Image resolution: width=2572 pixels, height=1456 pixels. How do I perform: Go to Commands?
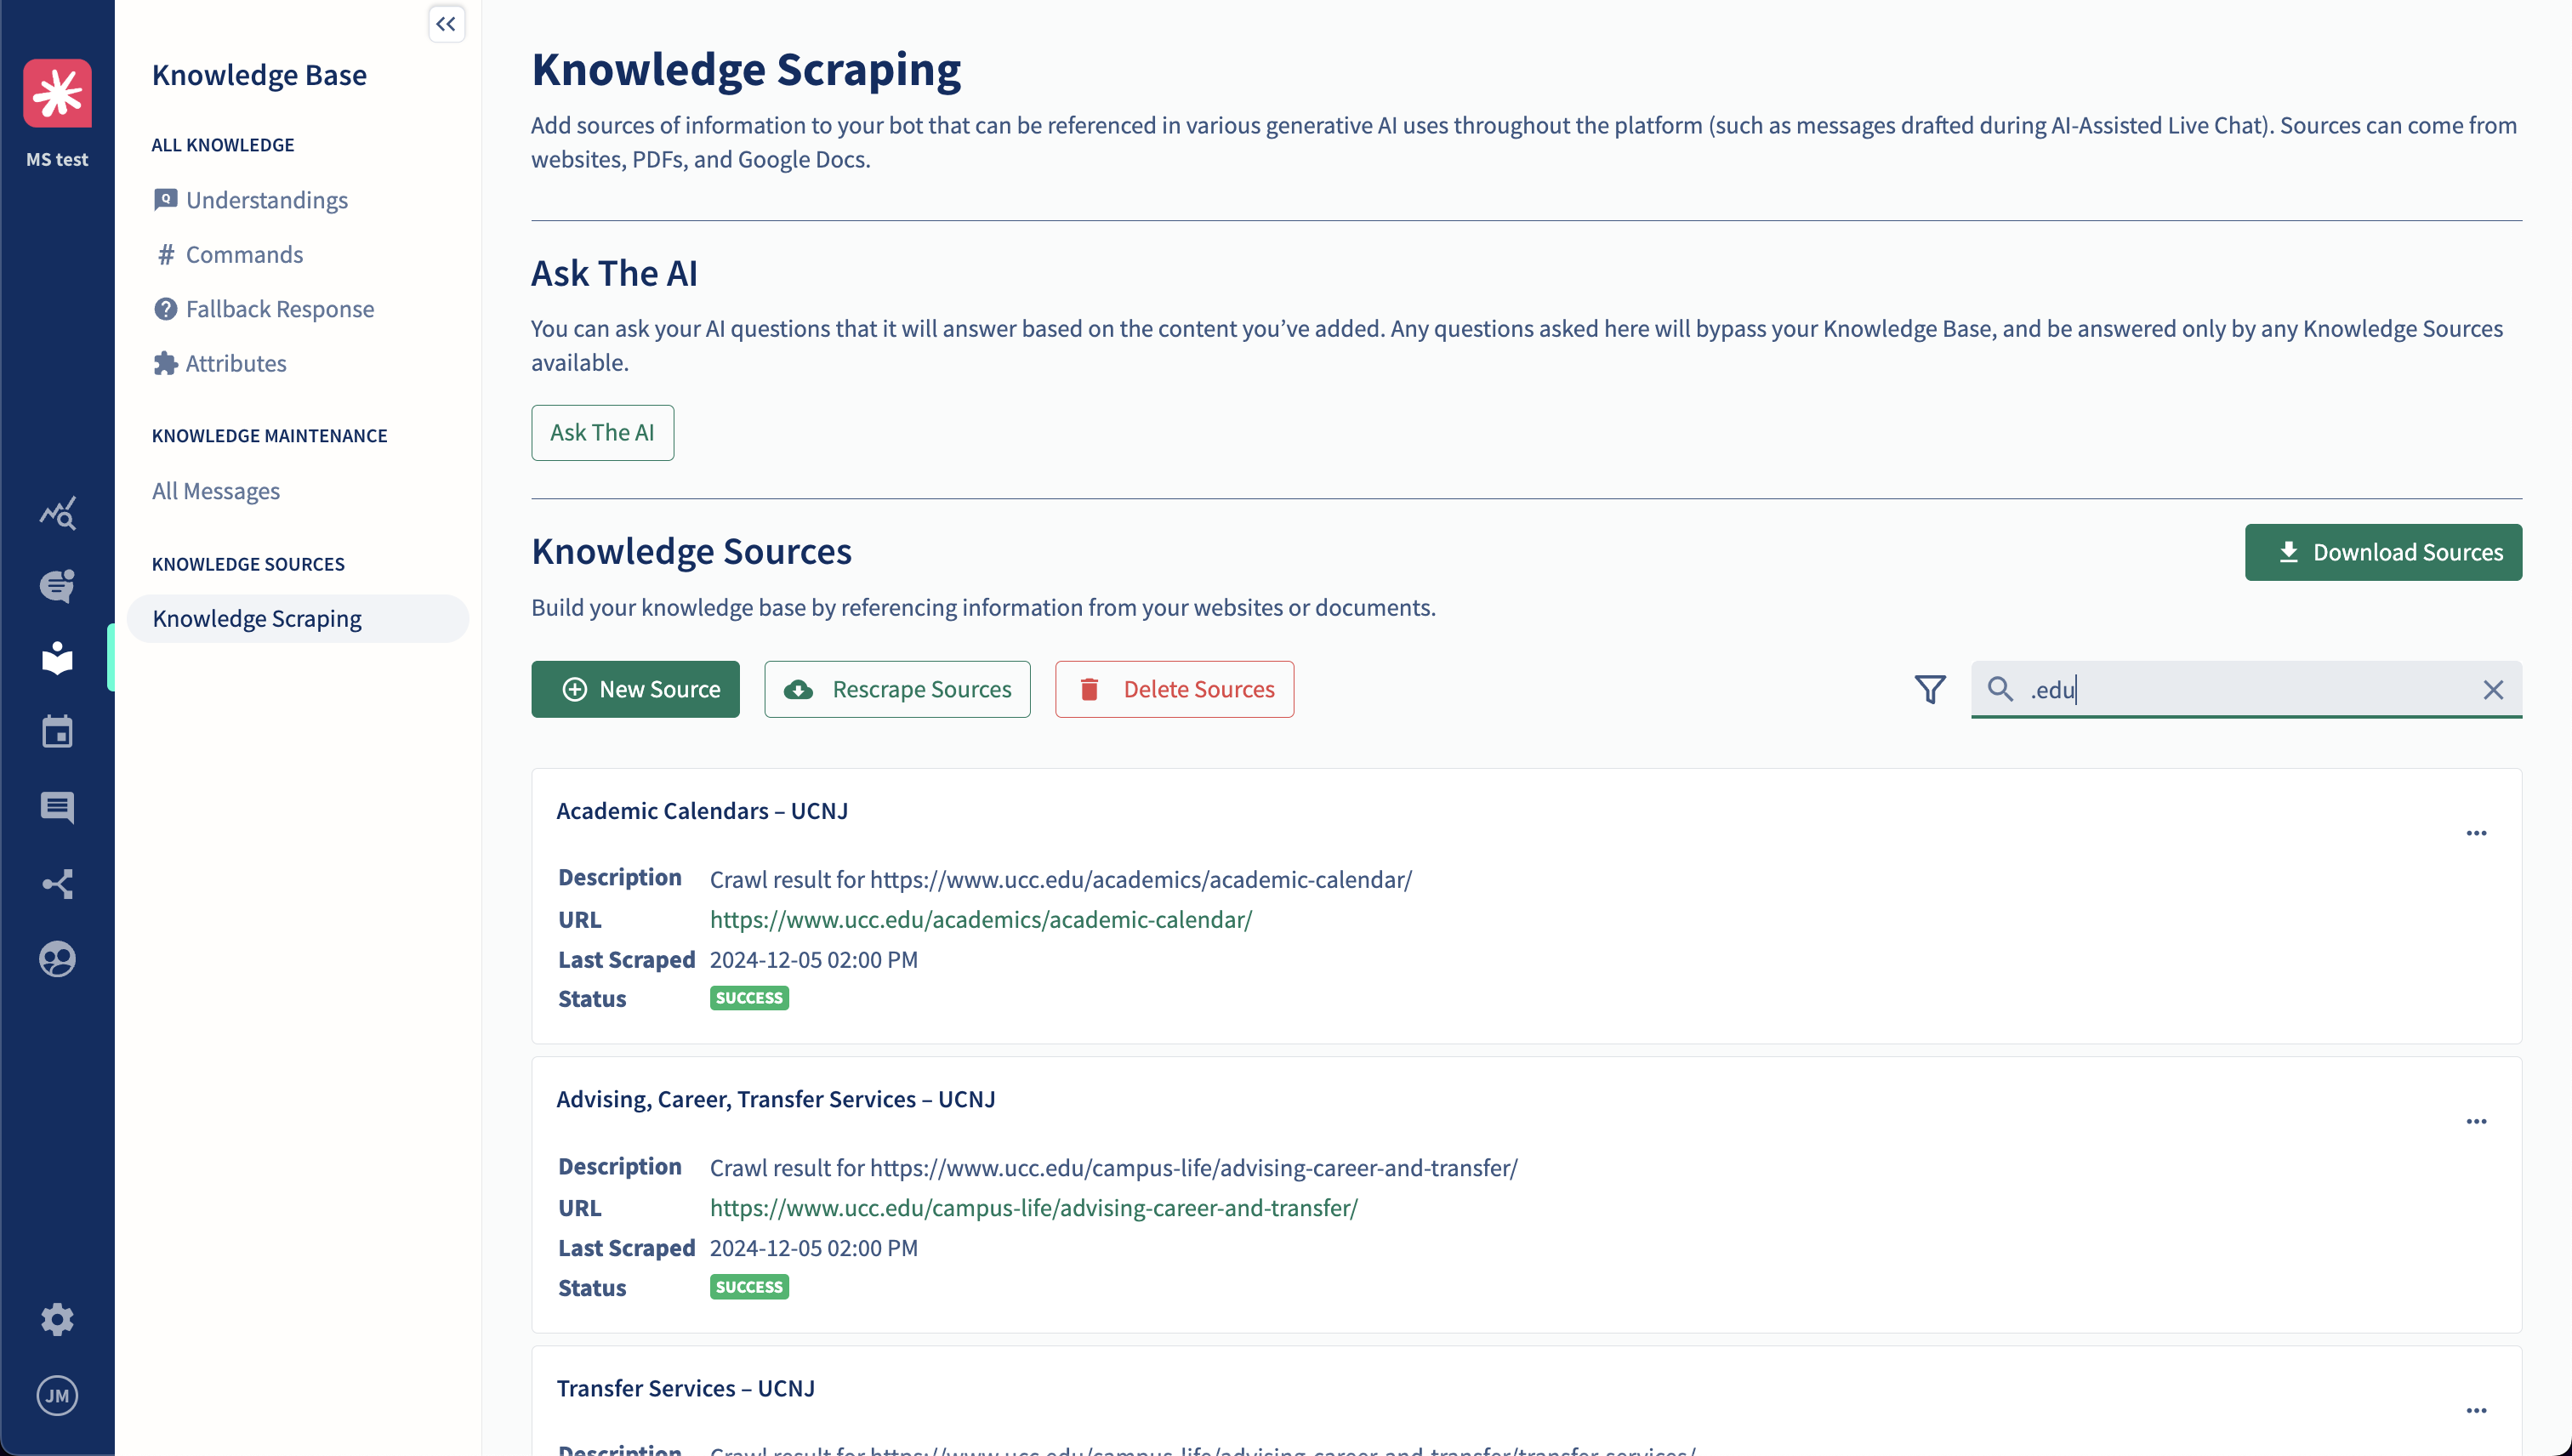pos(244,254)
